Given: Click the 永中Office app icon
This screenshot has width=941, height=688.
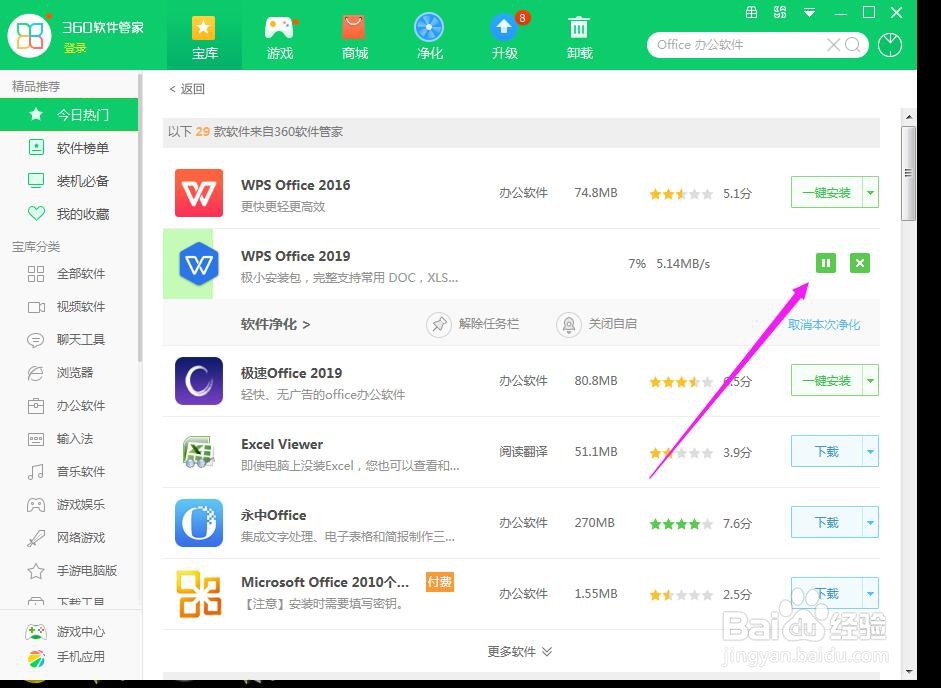Looking at the screenshot, I should pyautogui.click(x=199, y=523).
